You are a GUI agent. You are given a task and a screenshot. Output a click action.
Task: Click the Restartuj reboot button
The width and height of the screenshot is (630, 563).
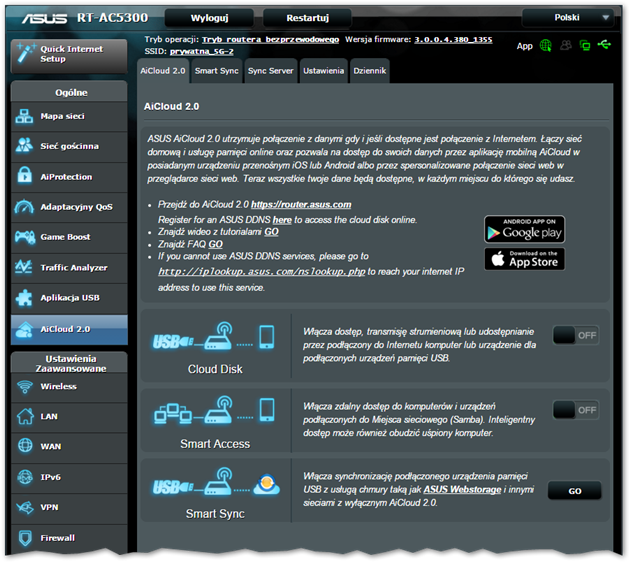click(x=307, y=18)
